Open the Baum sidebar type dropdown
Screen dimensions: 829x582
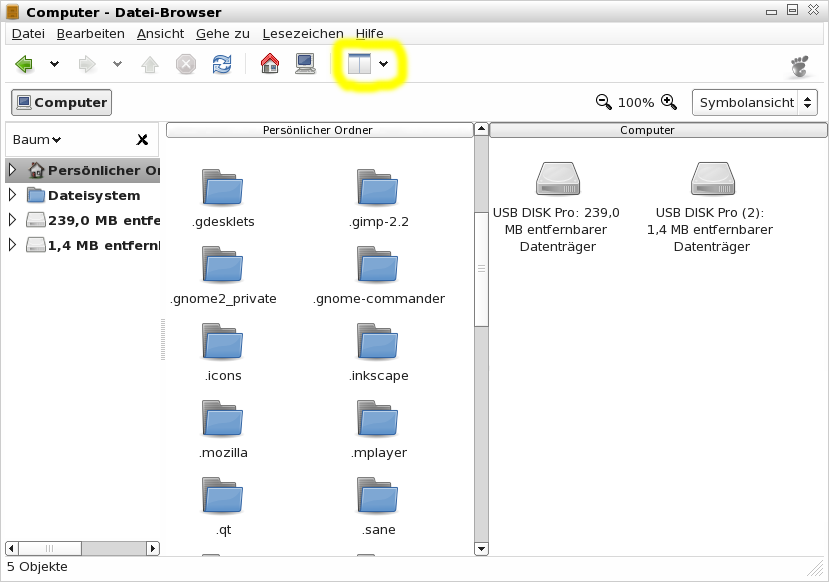pyautogui.click(x=37, y=140)
